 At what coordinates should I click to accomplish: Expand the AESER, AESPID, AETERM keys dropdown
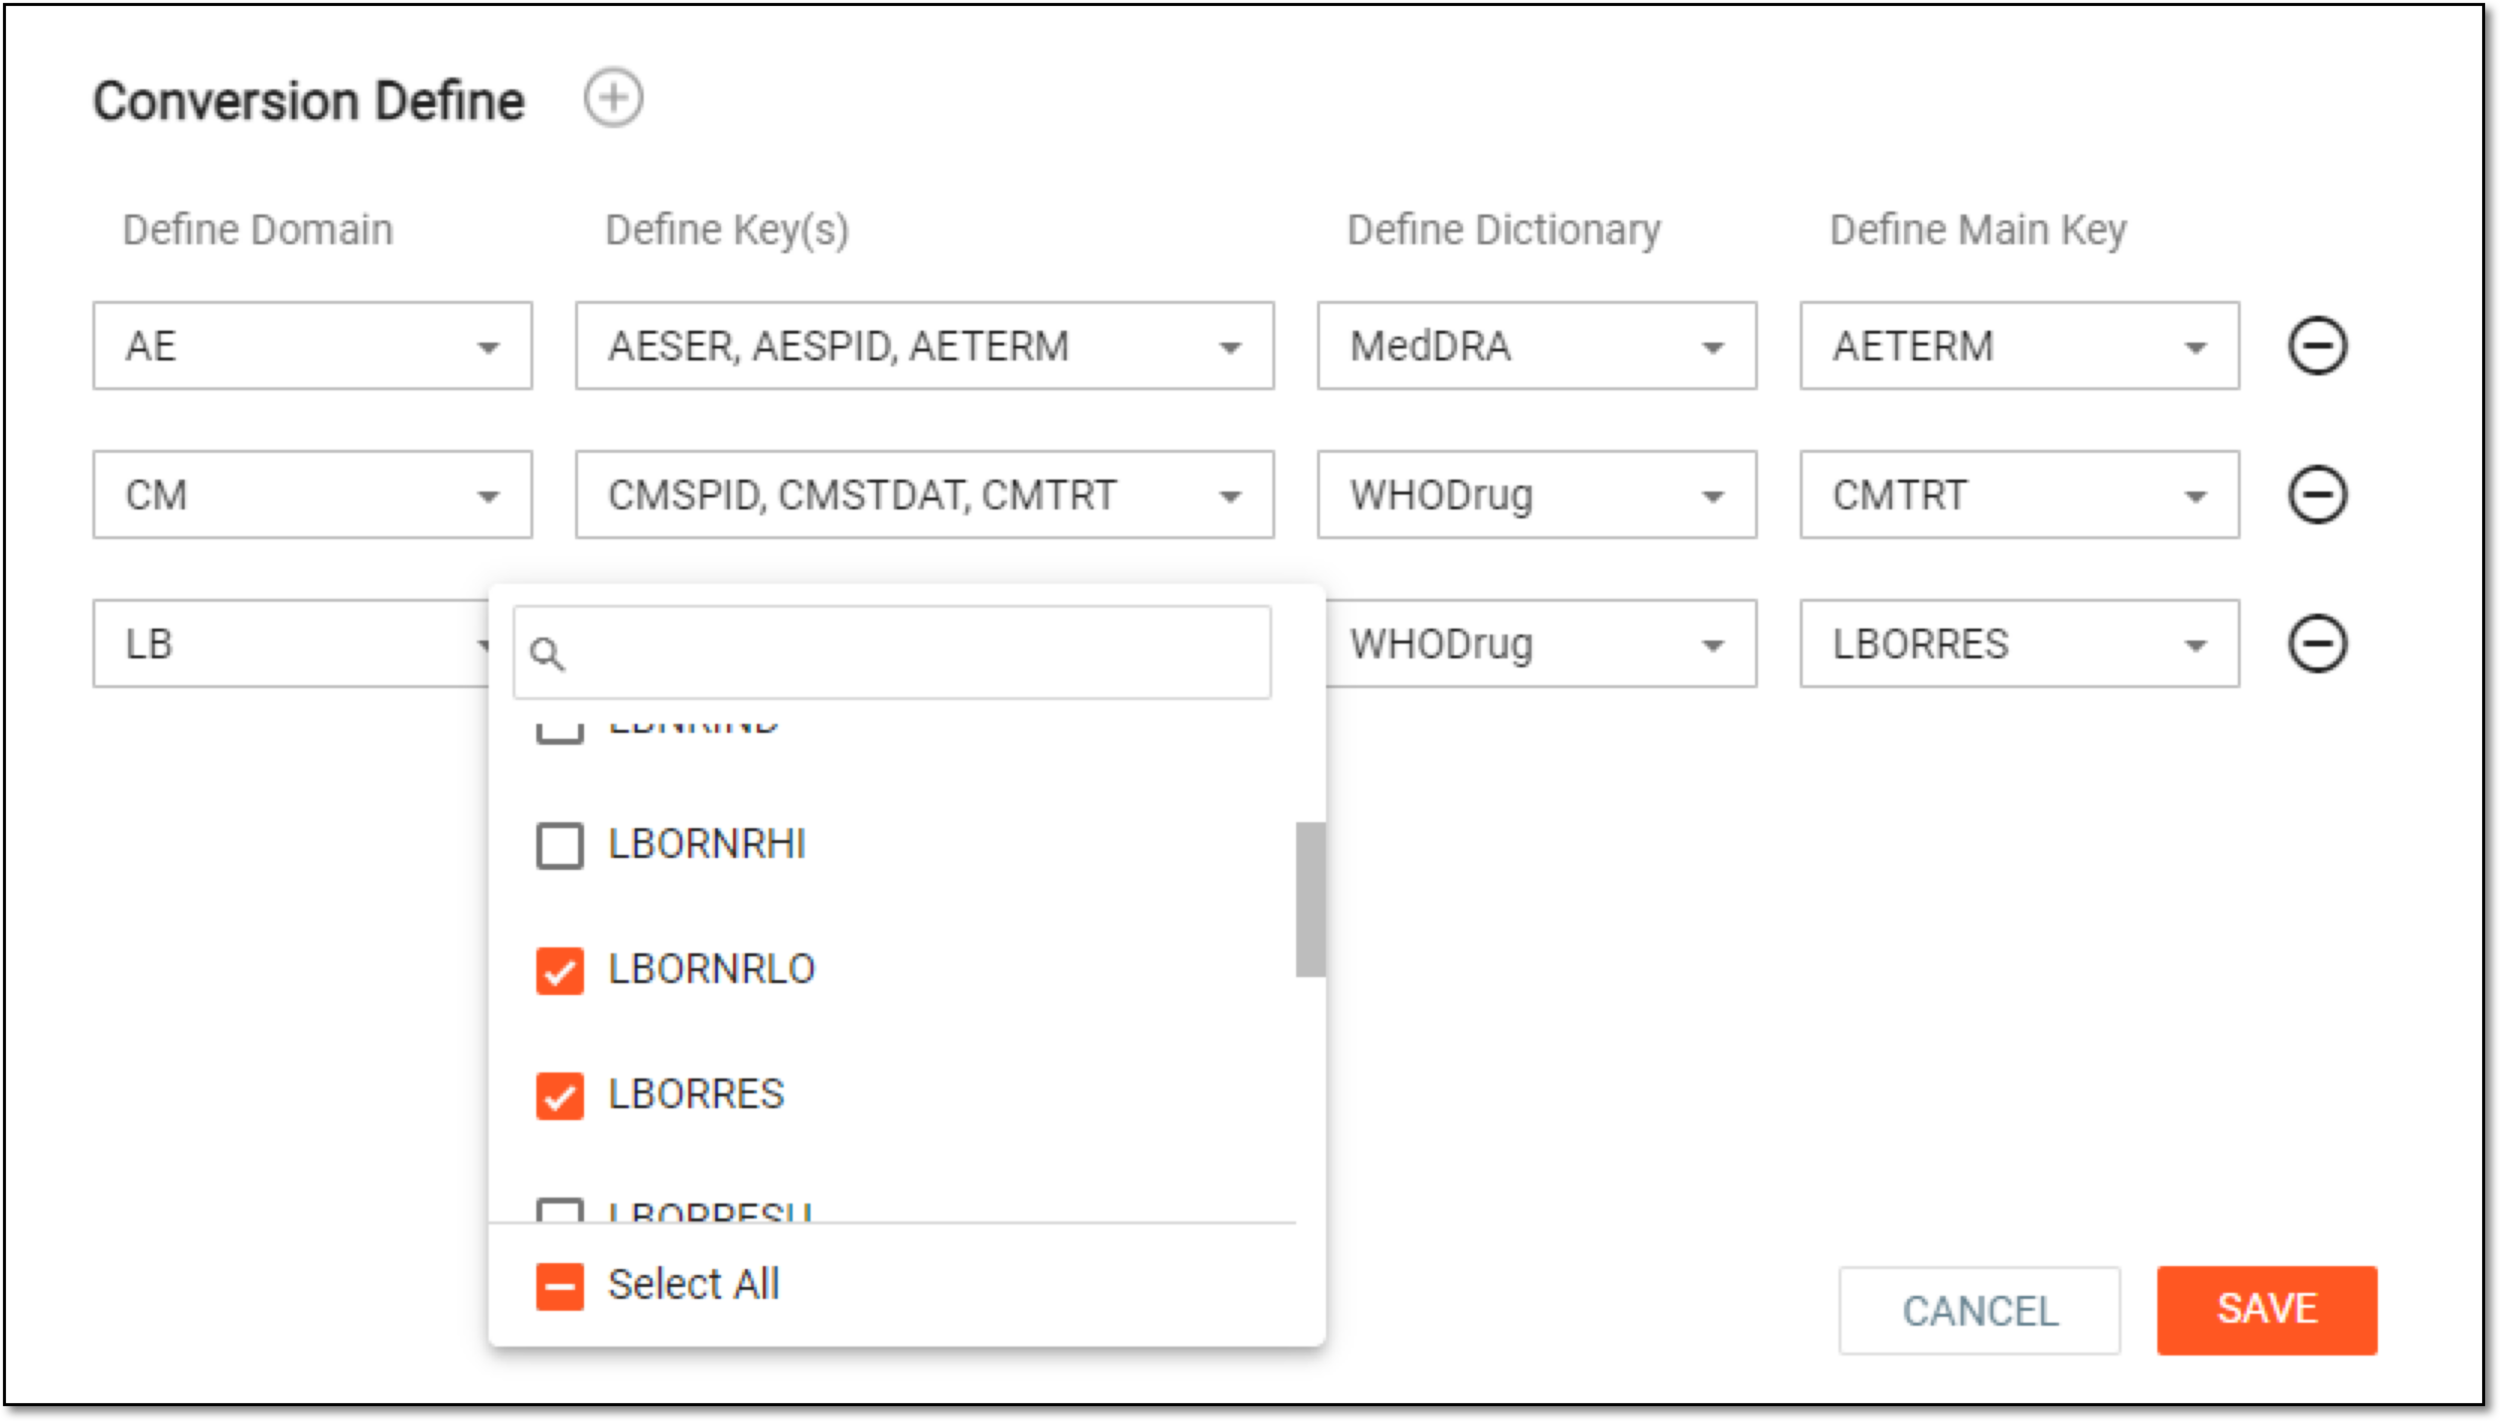(924, 346)
